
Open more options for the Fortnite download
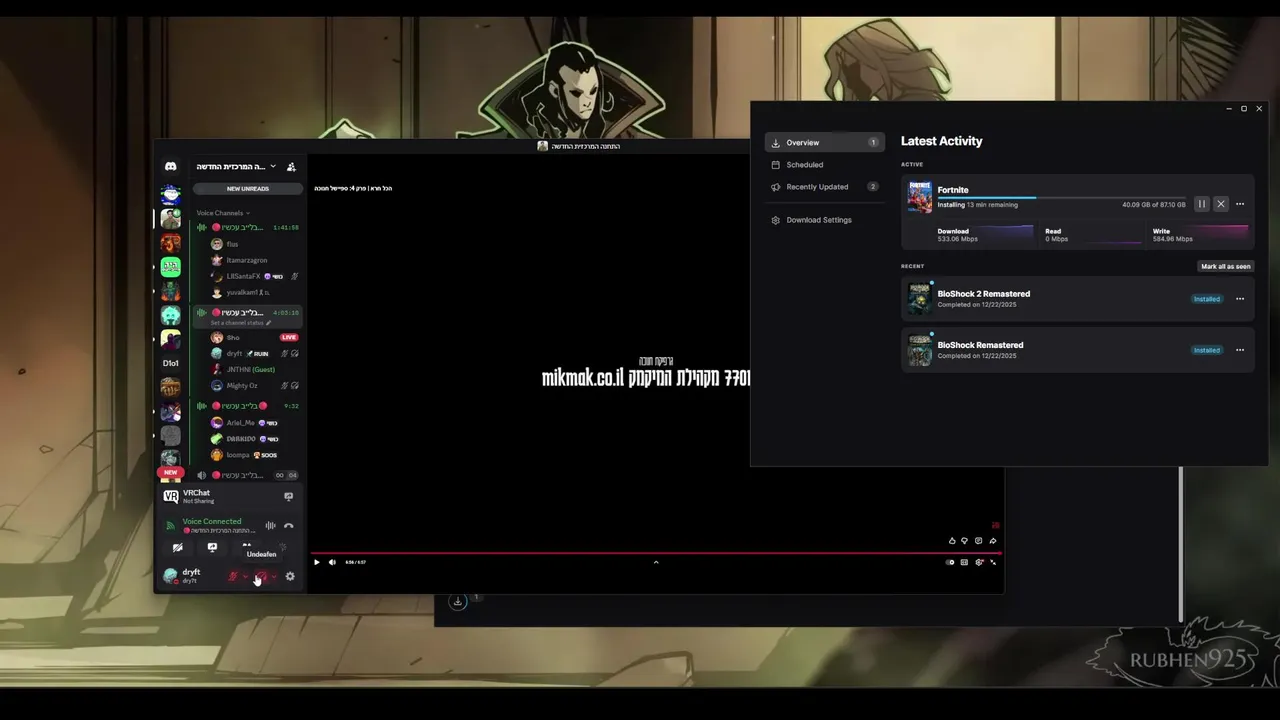[x=1240, y=204]
